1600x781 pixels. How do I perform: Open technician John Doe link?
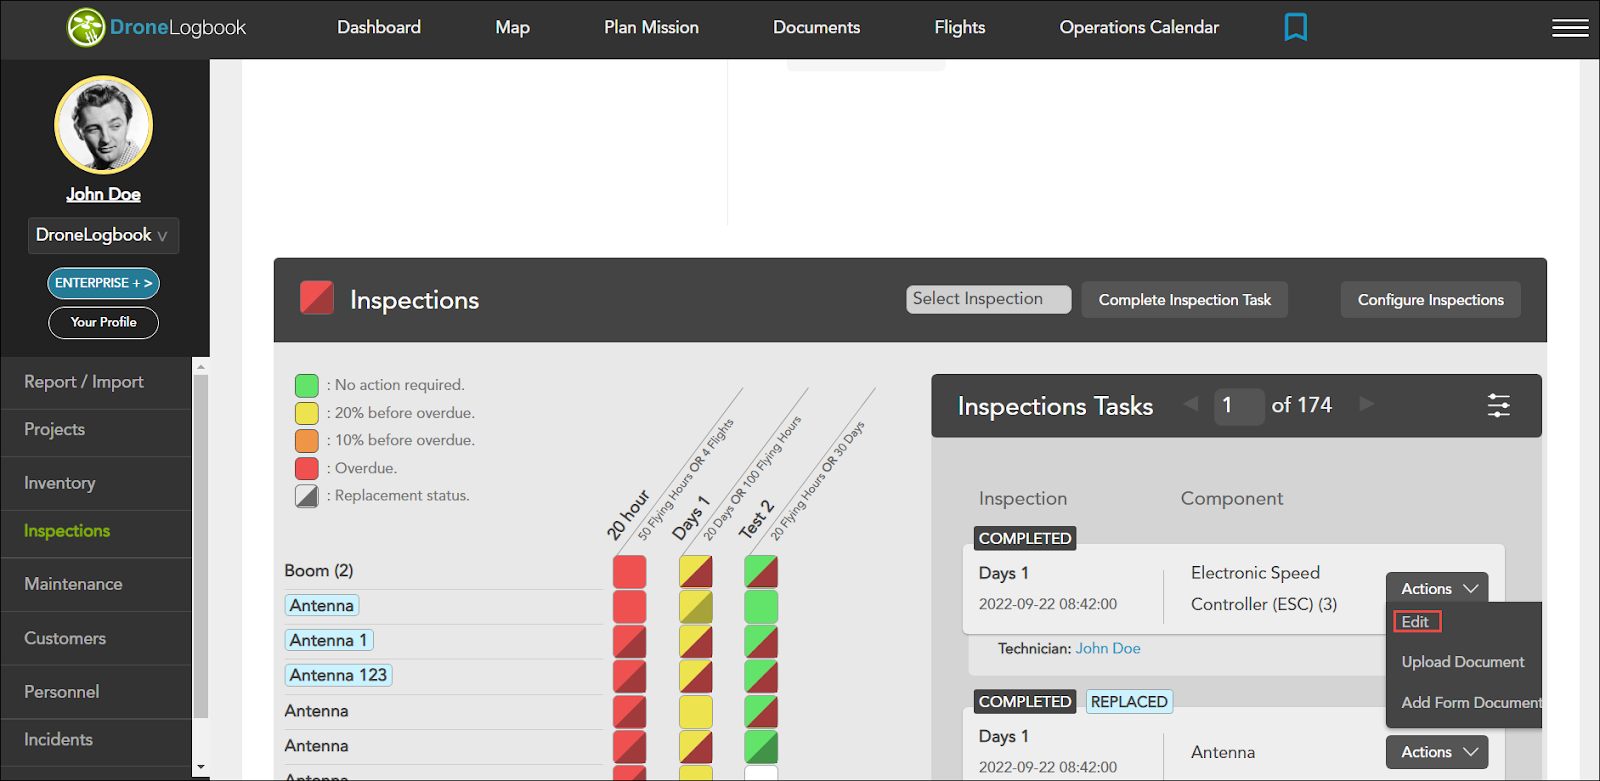pos(1108,648)
